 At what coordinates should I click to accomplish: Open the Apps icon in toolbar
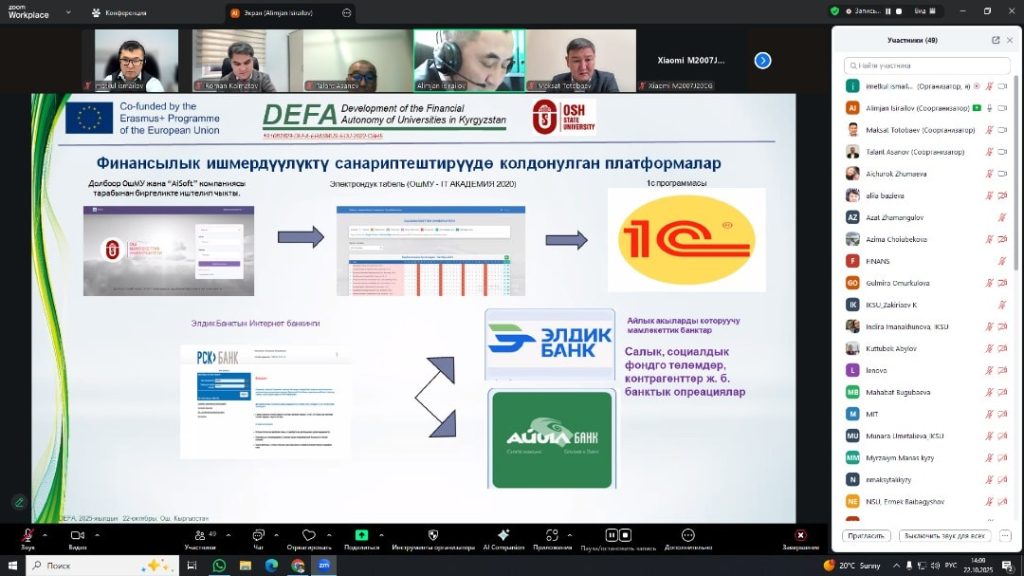pos(551,536)
